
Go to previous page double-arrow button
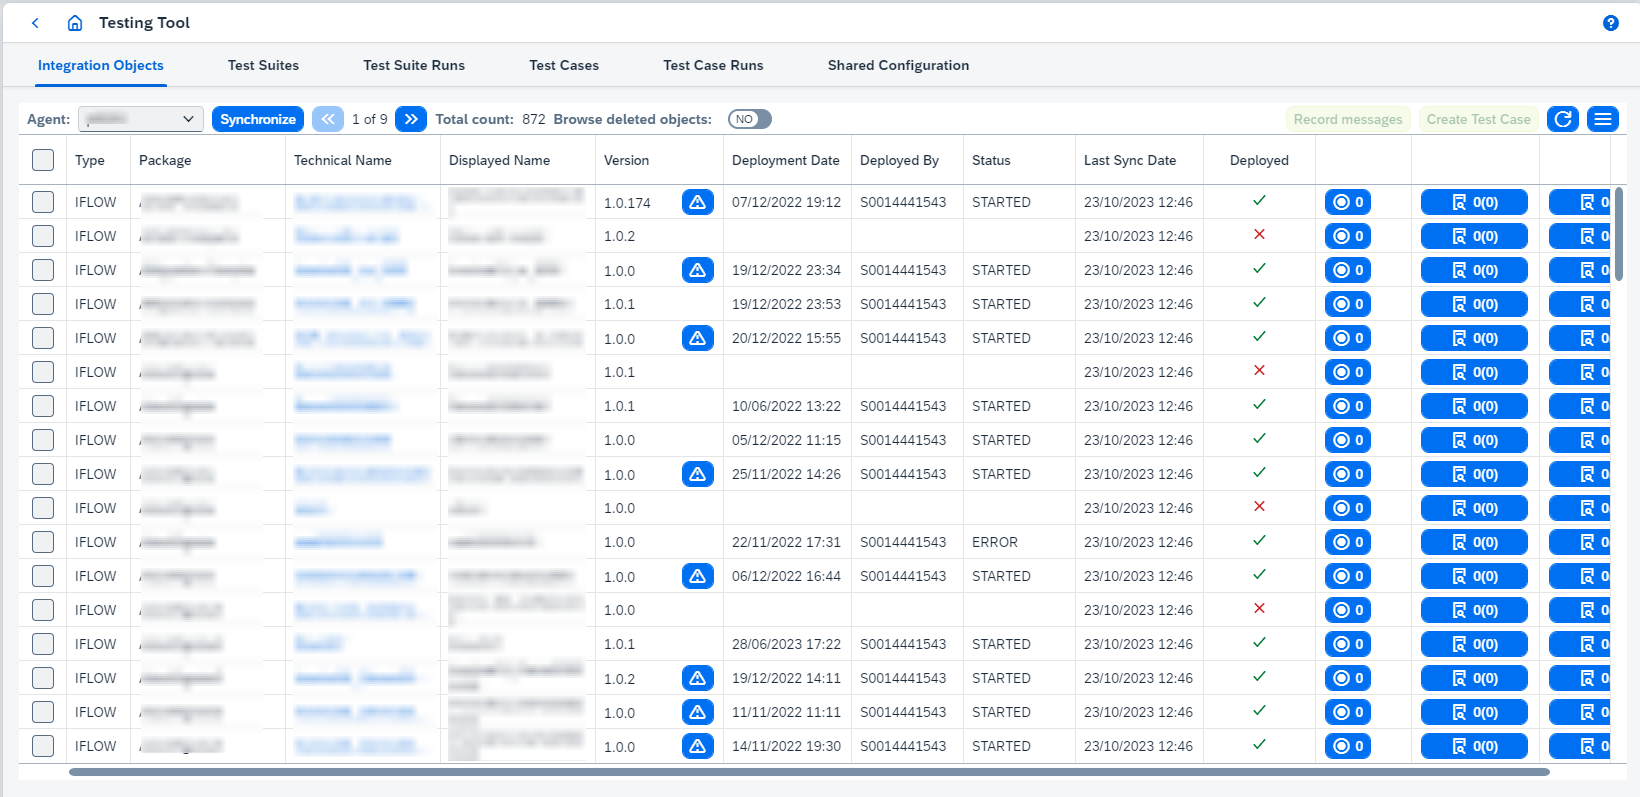coord(328,119)
